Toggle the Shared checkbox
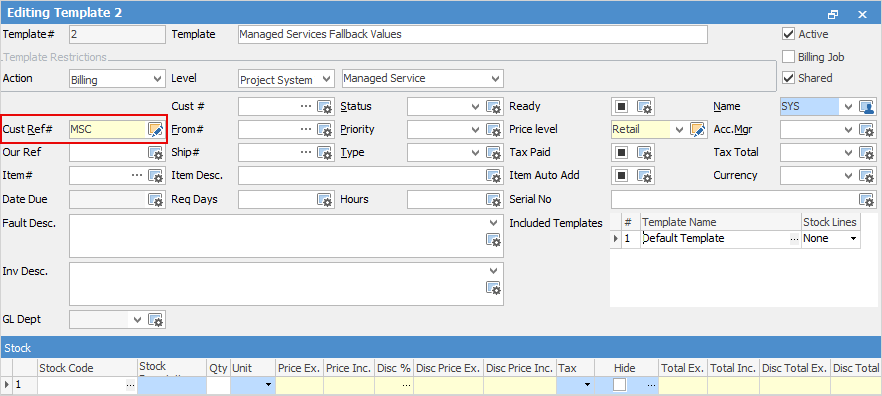 coord(788,78)
